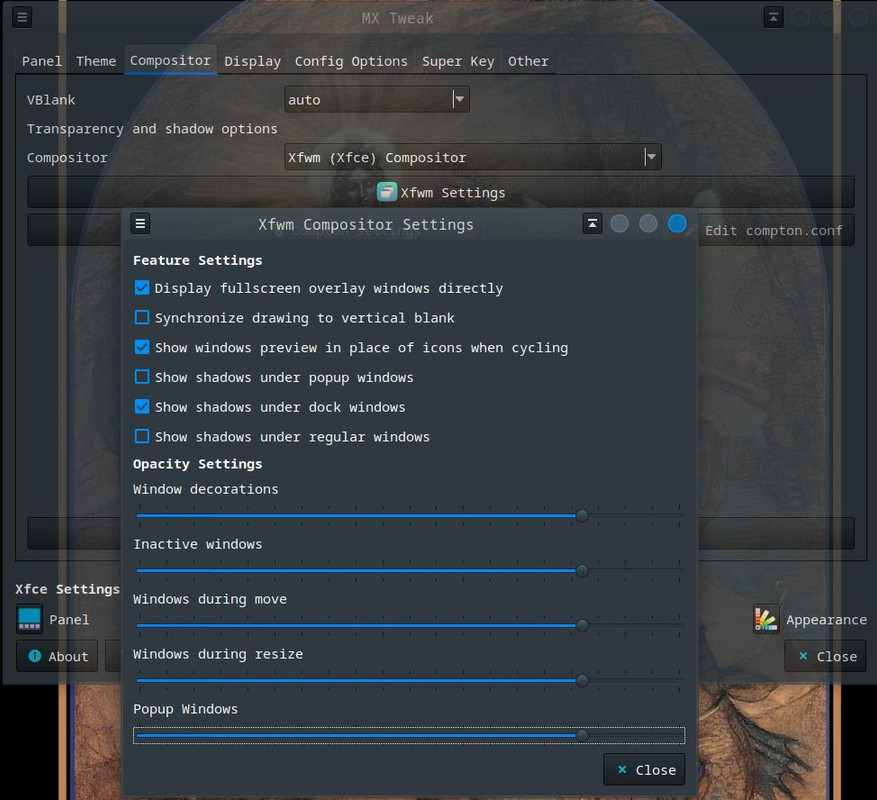Image resolution: width=877 pixels, height=800 pixels.
Task: Open the VBlank auto dropdown
Action: [377, 99]
